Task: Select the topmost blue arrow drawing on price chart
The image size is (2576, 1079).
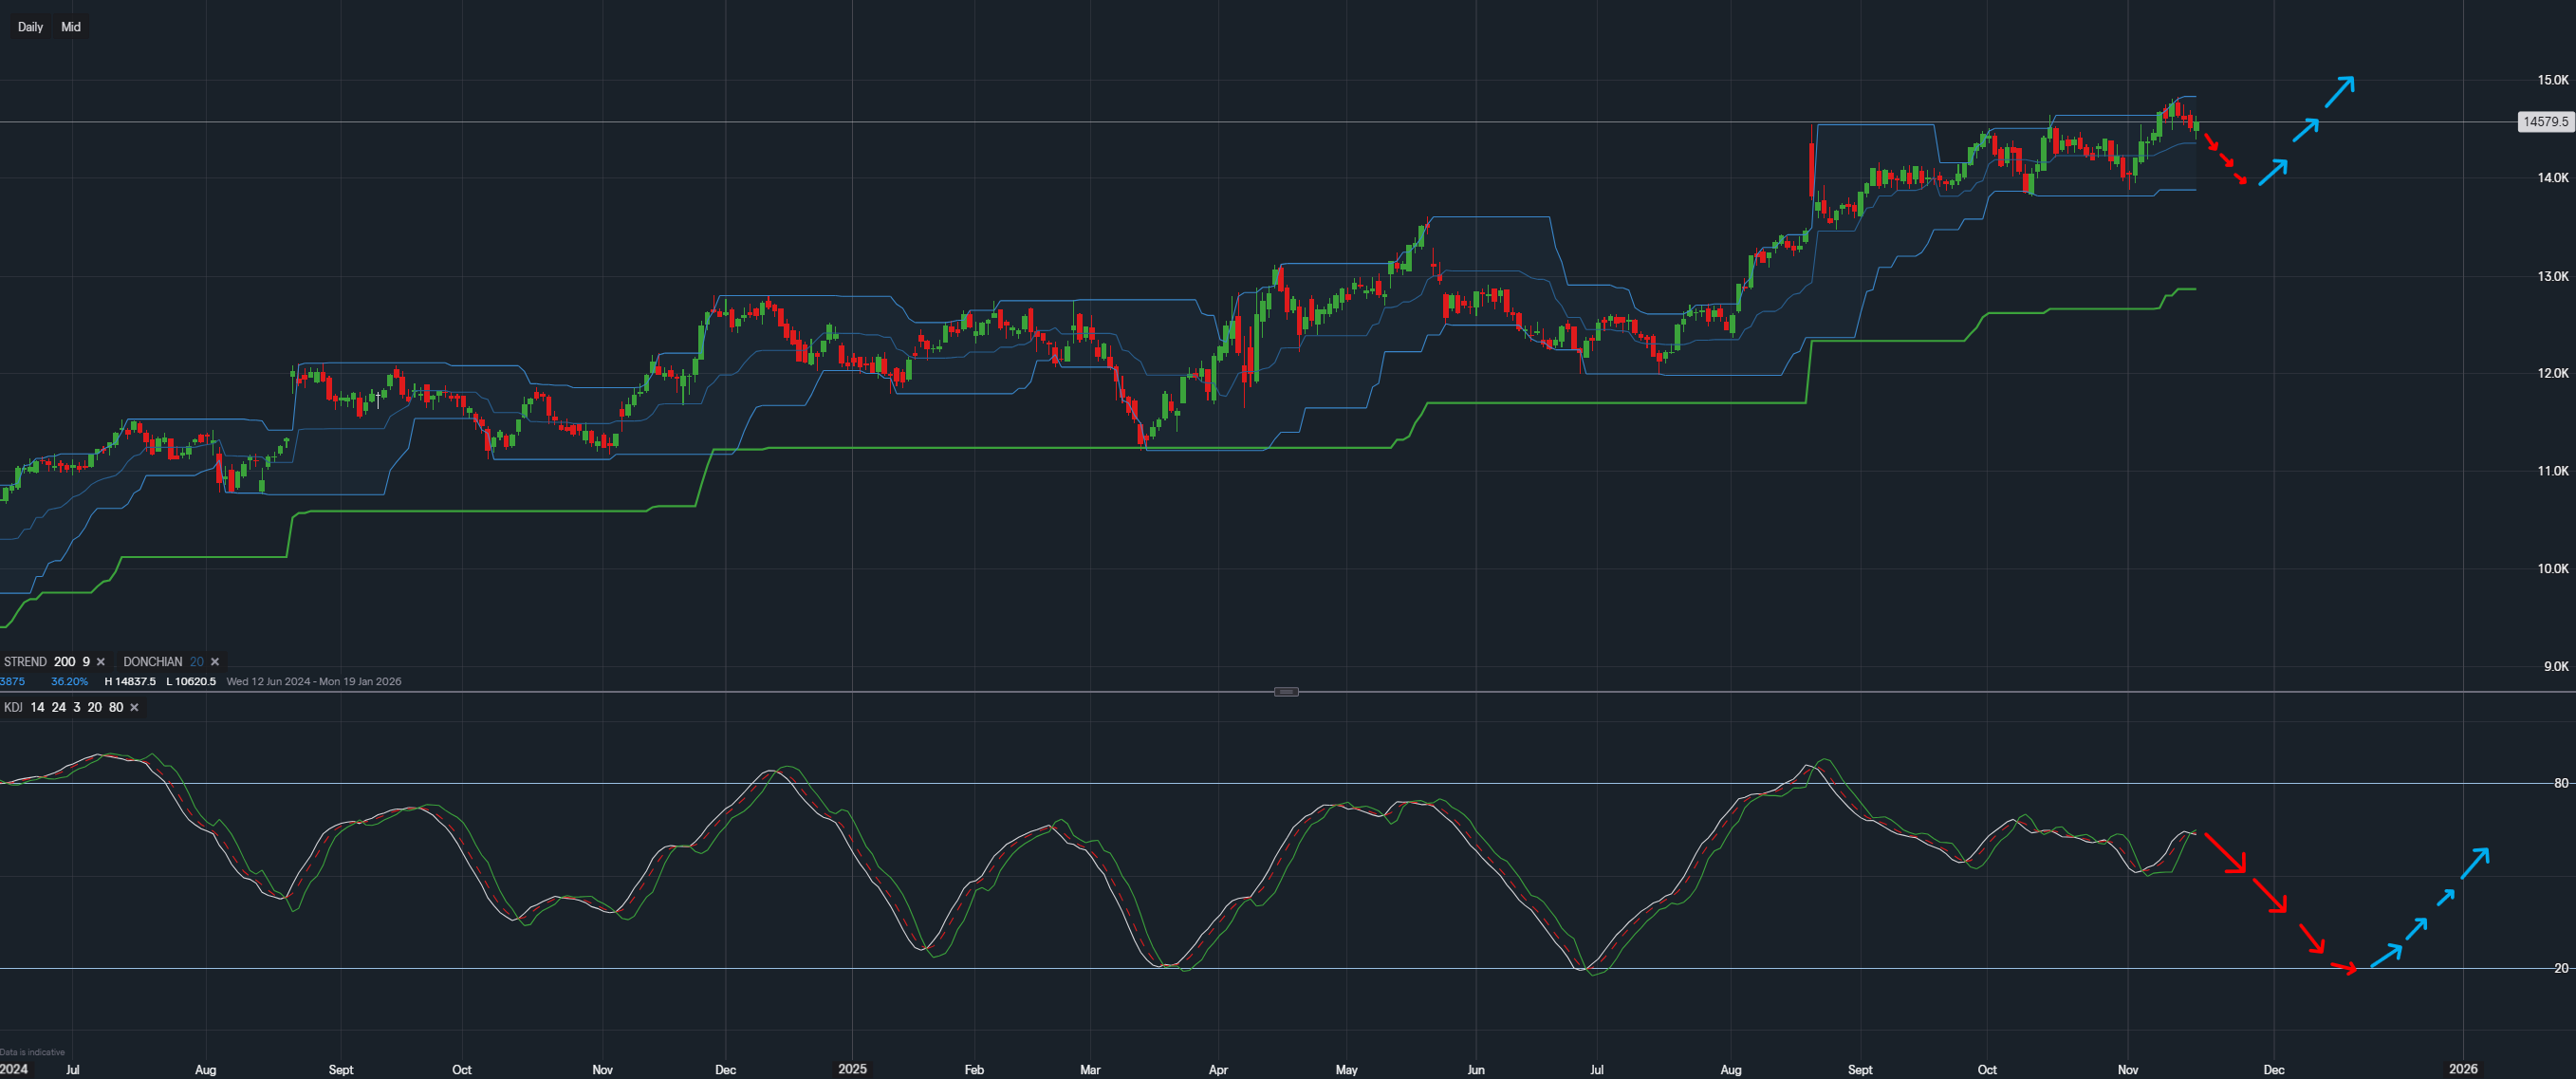Action: (x=2339, y=92)
